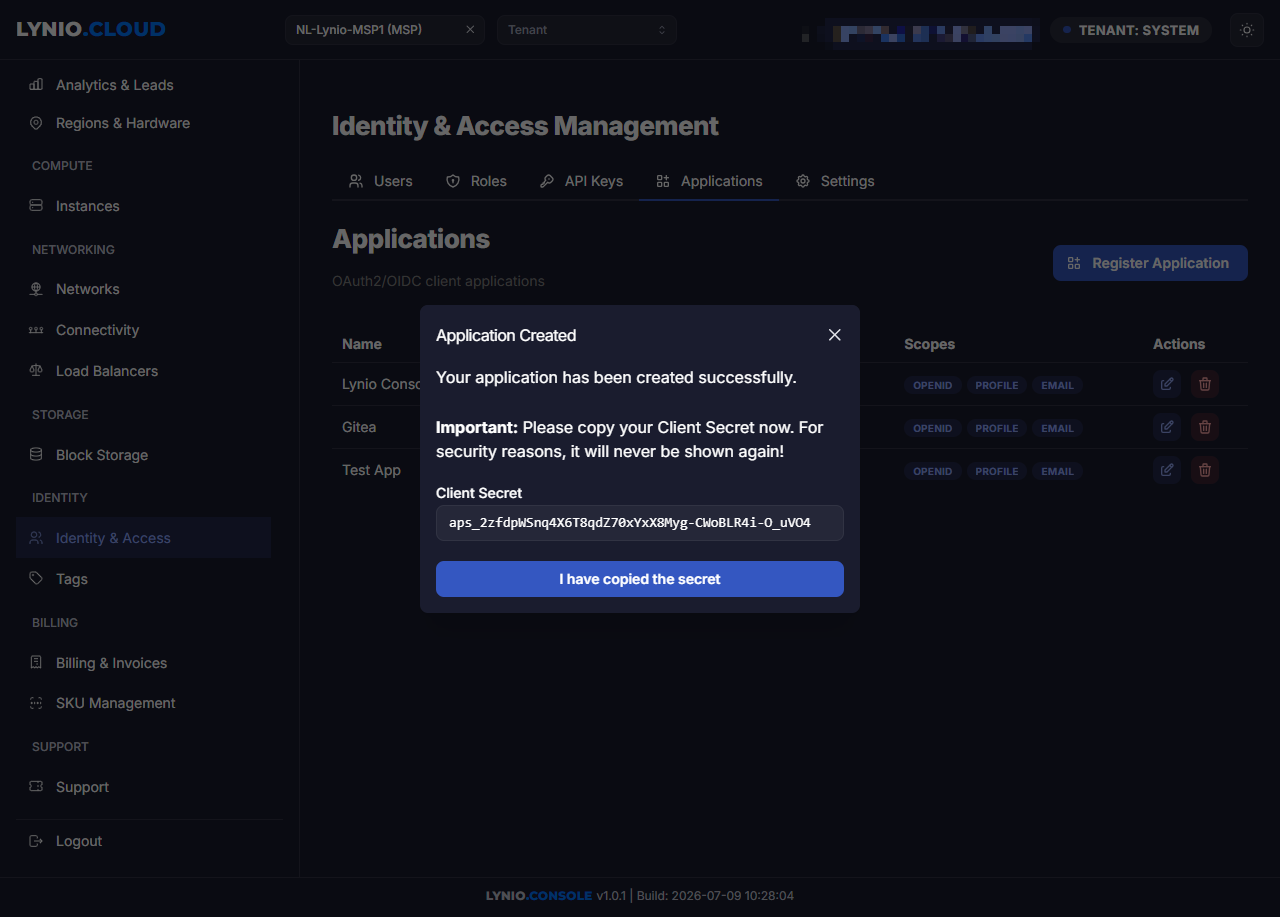This screenshot has height=917, width=1280.
Task: Edit the Test App application
Action: point(1167,470)
